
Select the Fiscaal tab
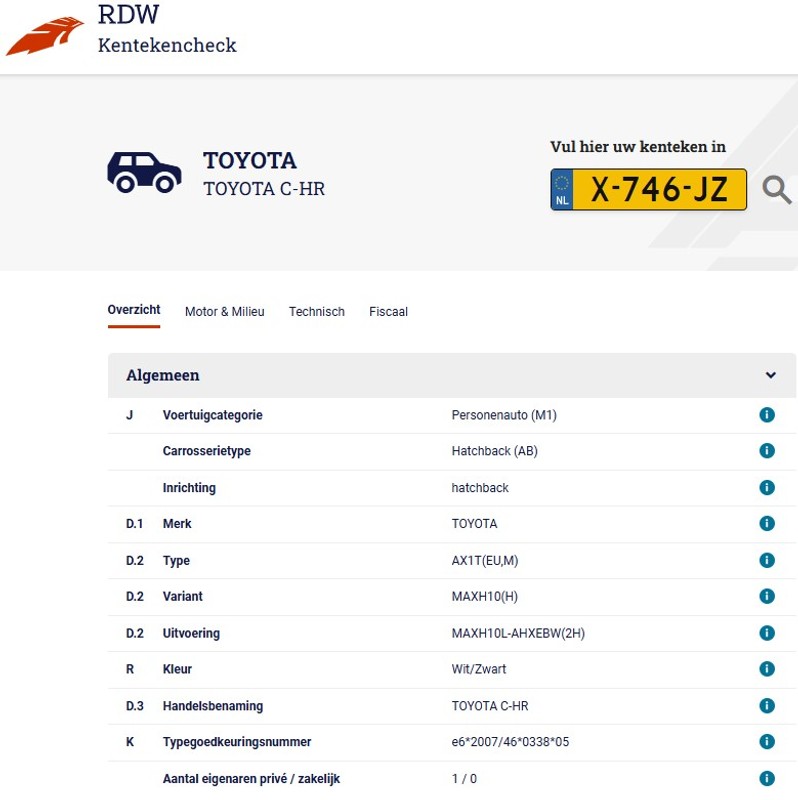tap(388, 312)
